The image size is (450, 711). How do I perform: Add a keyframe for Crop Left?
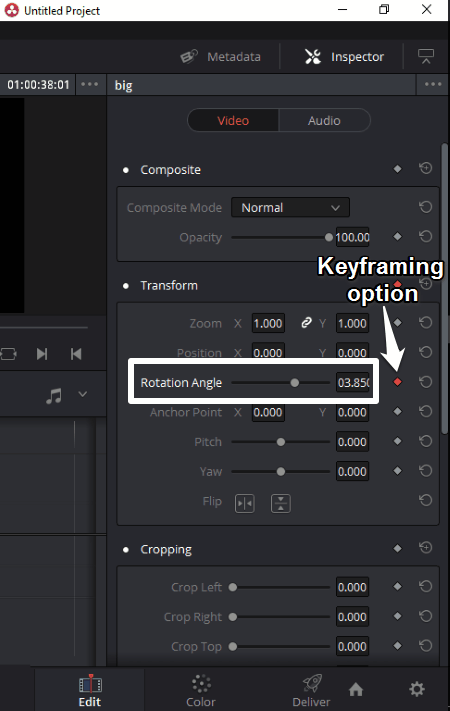tap(397, 586)
